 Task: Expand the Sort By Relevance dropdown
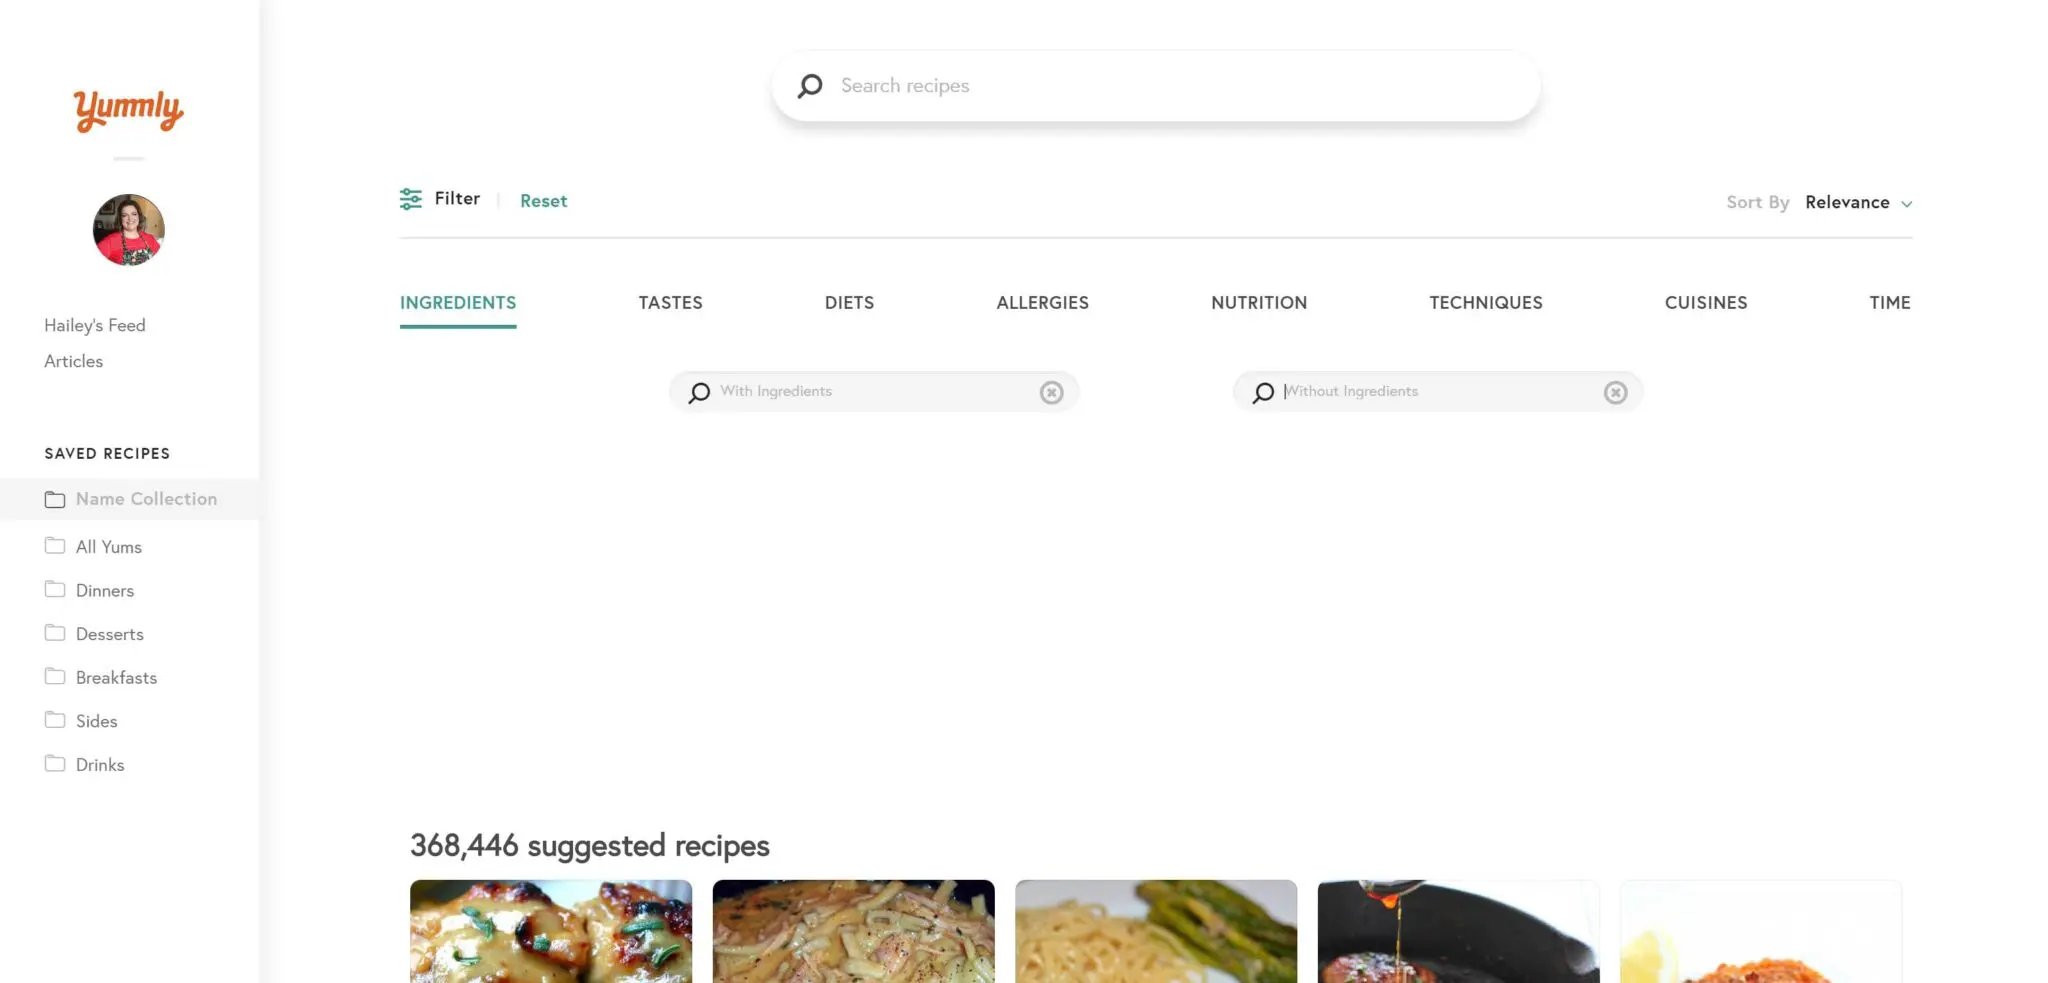tap(1858, 202)
